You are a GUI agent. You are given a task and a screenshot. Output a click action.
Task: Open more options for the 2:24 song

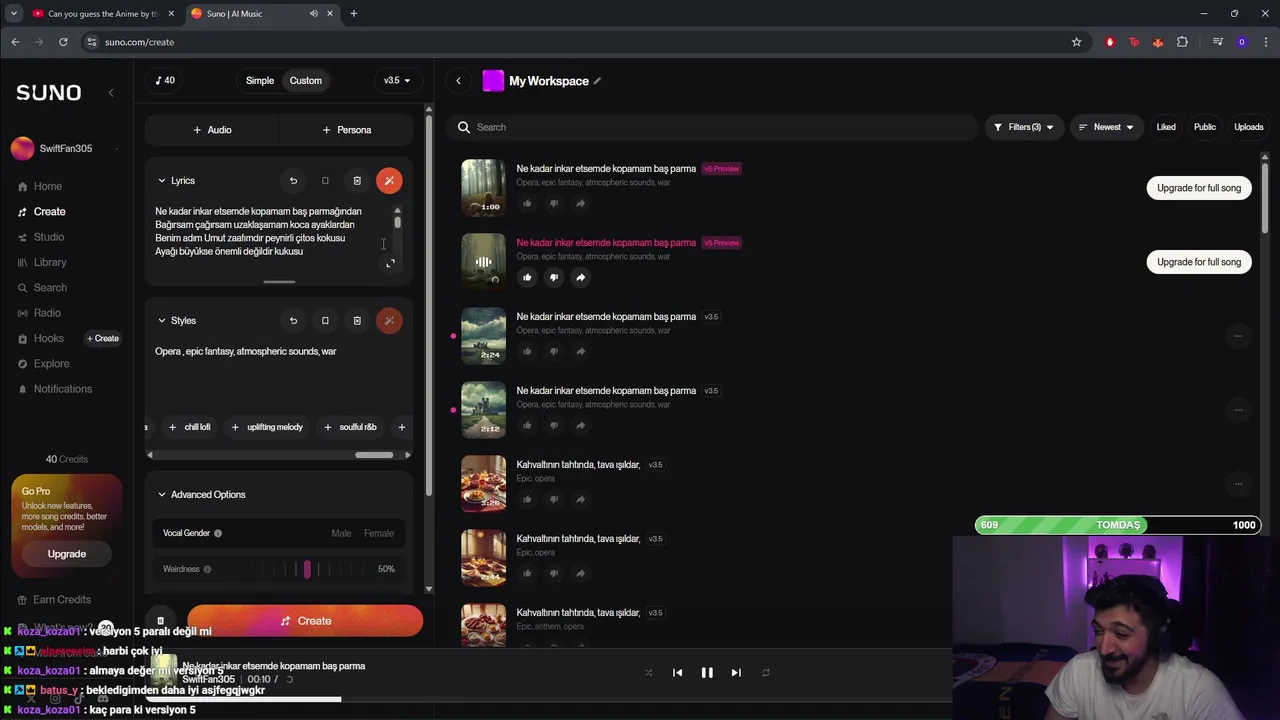click(x=1238, y=336)
